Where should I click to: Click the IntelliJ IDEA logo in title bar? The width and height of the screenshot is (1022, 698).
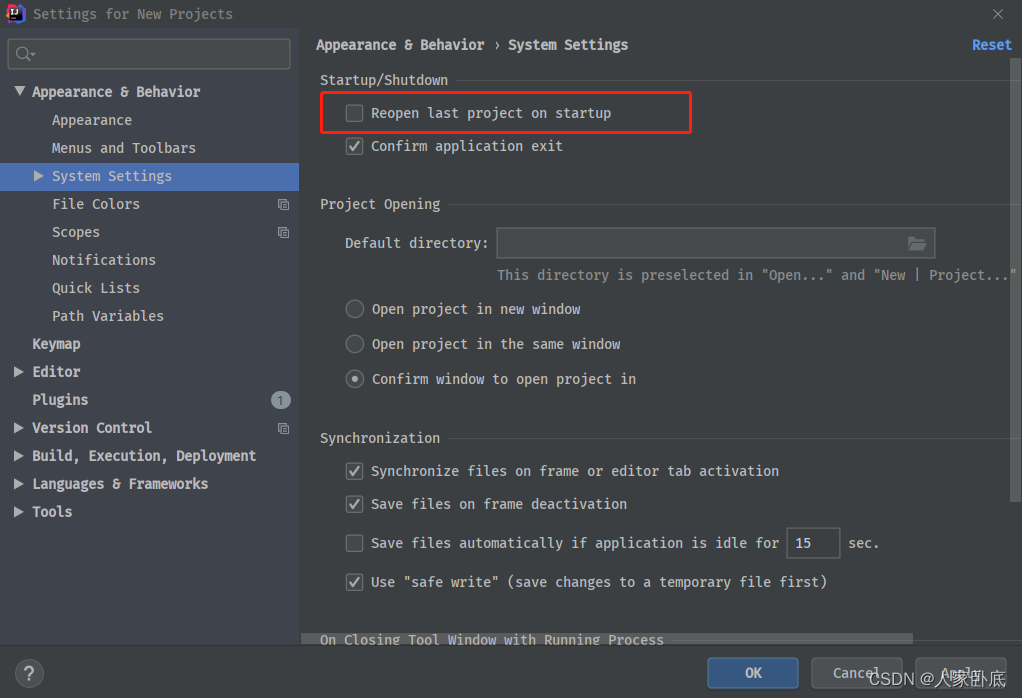(x=15, y=14)
